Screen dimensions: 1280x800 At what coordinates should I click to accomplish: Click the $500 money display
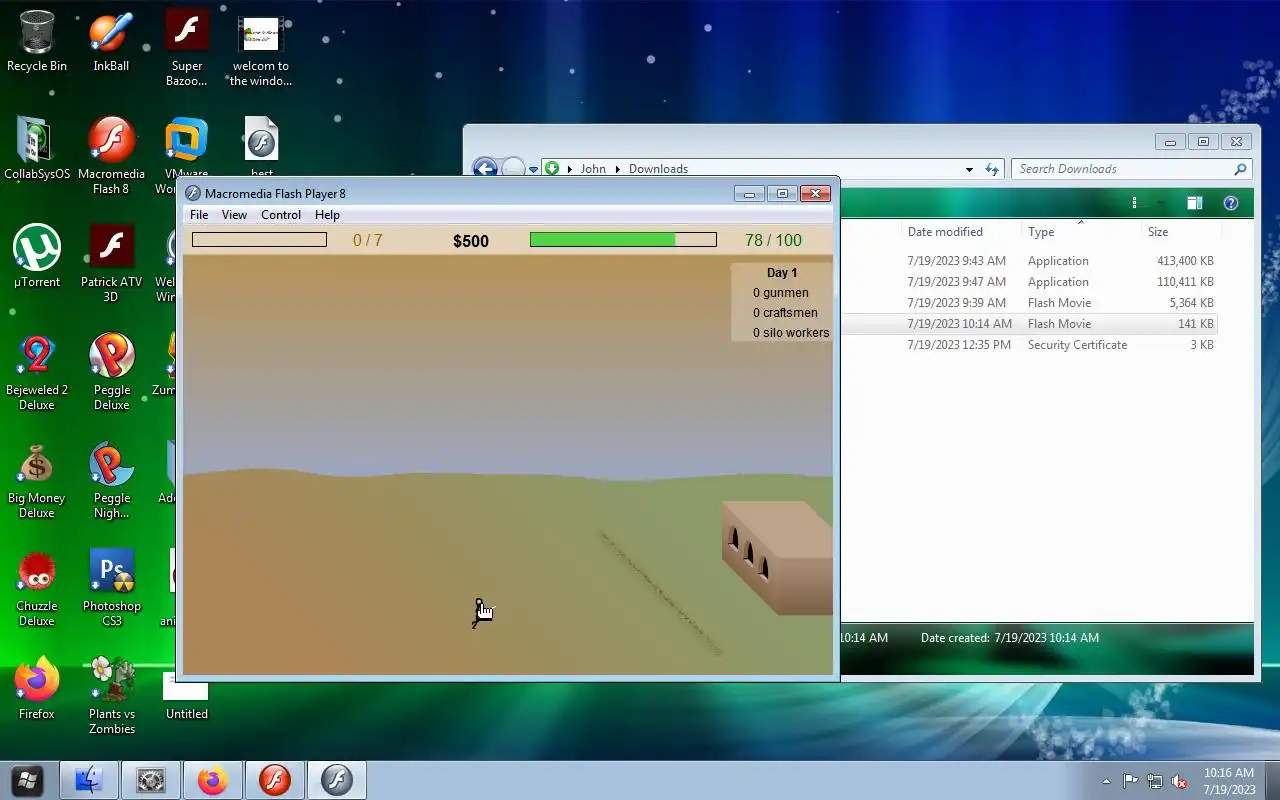coord(471,241)
